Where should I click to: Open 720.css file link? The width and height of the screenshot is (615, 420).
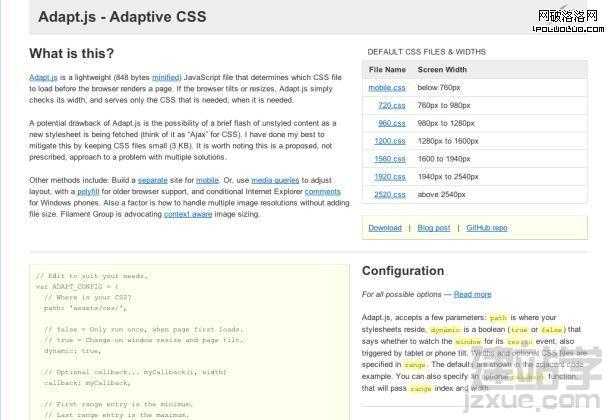click(x=392, y=105)
